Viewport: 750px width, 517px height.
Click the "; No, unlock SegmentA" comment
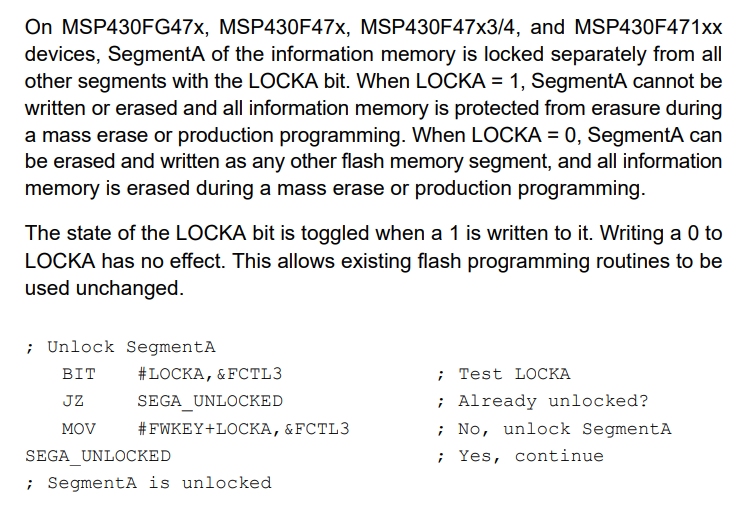(x=554, y=429)
